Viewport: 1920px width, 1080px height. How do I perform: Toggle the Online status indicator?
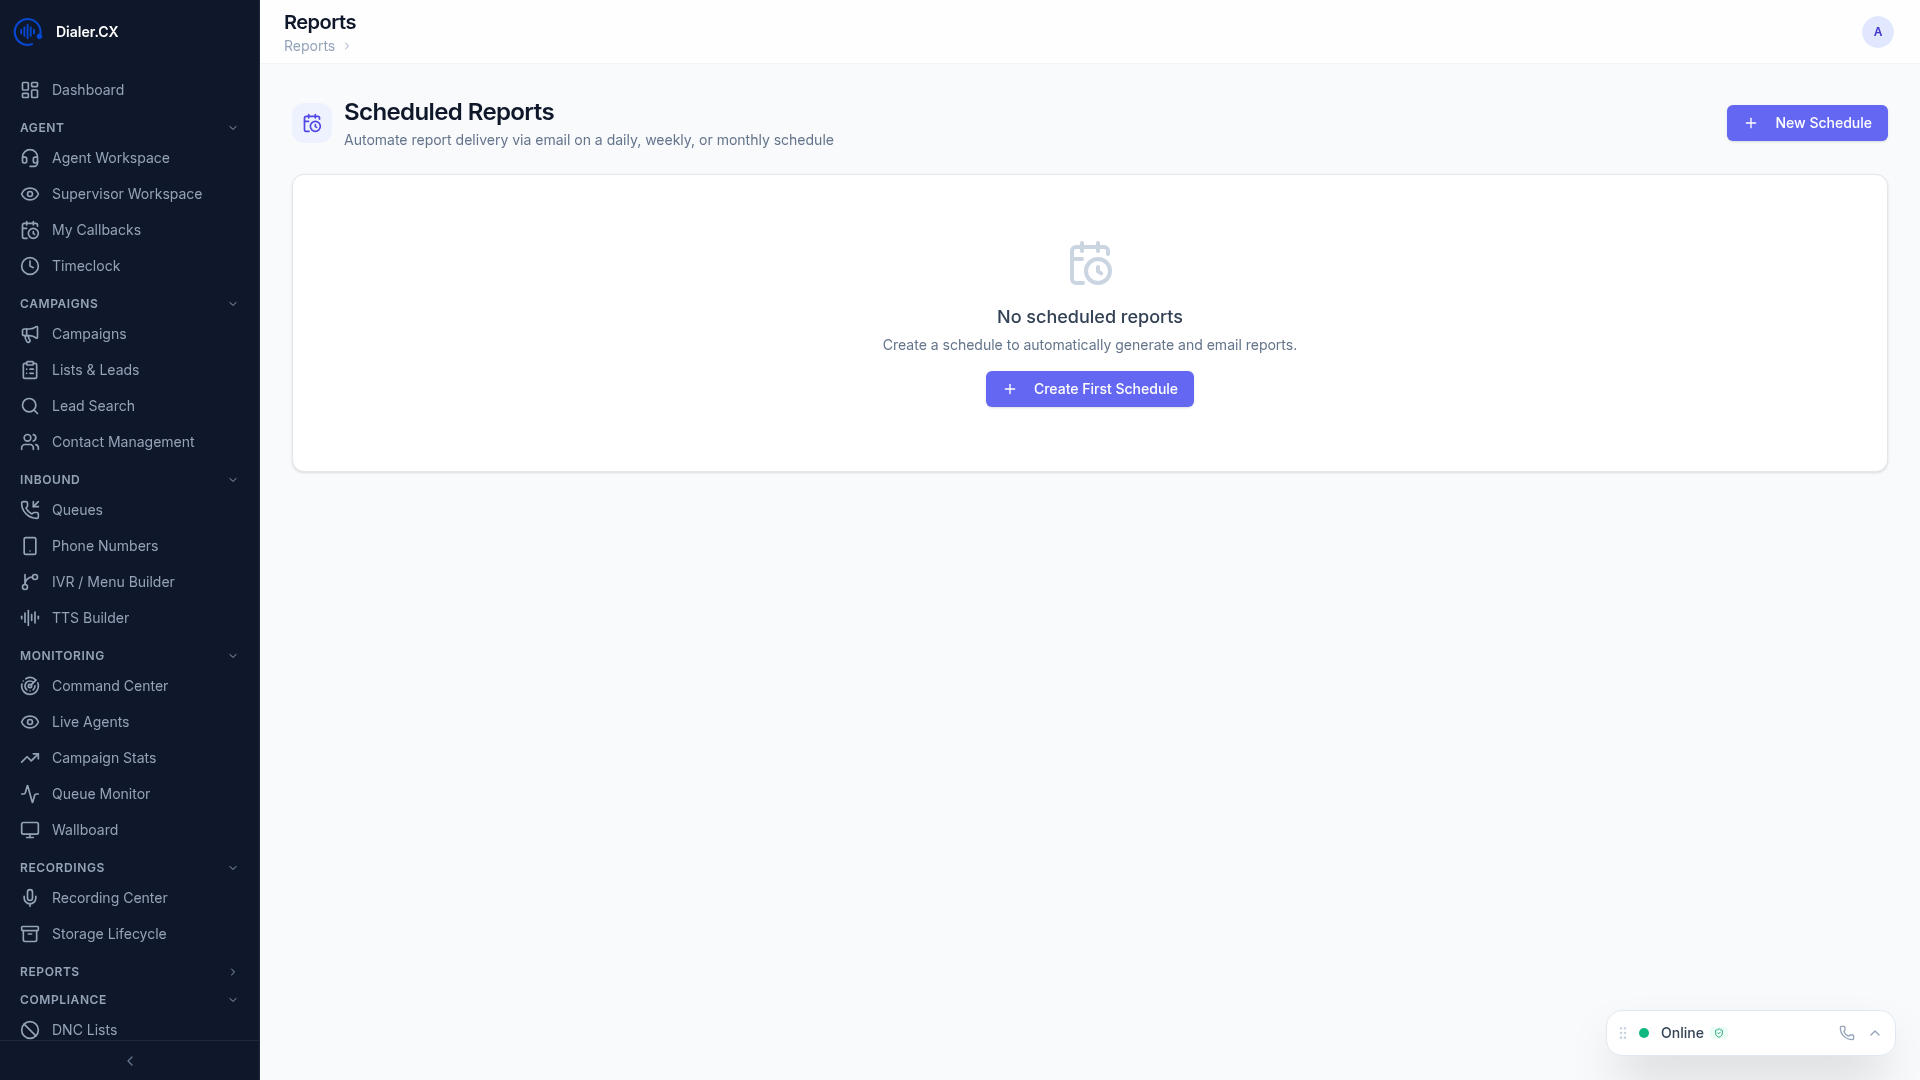[1643, 1033]
